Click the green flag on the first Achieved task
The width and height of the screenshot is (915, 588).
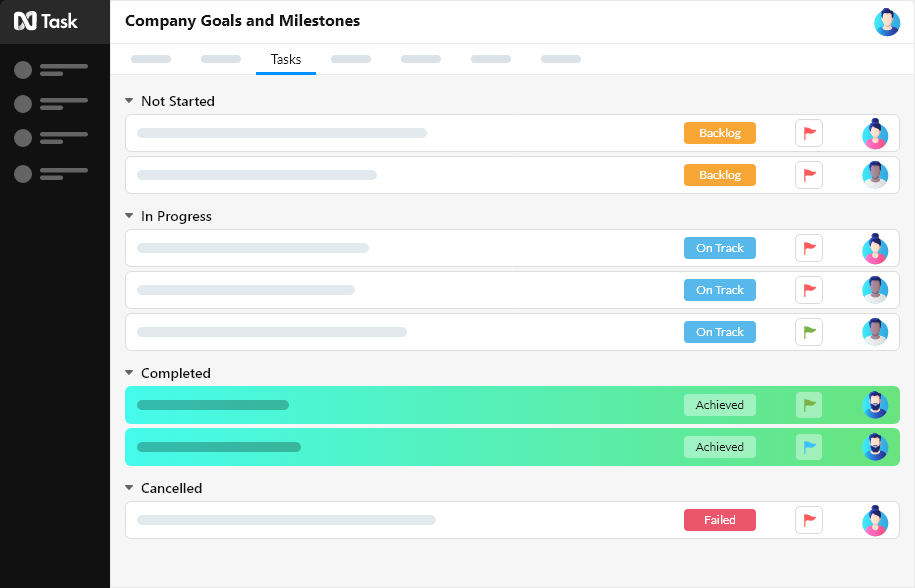(x=808, y=404)
